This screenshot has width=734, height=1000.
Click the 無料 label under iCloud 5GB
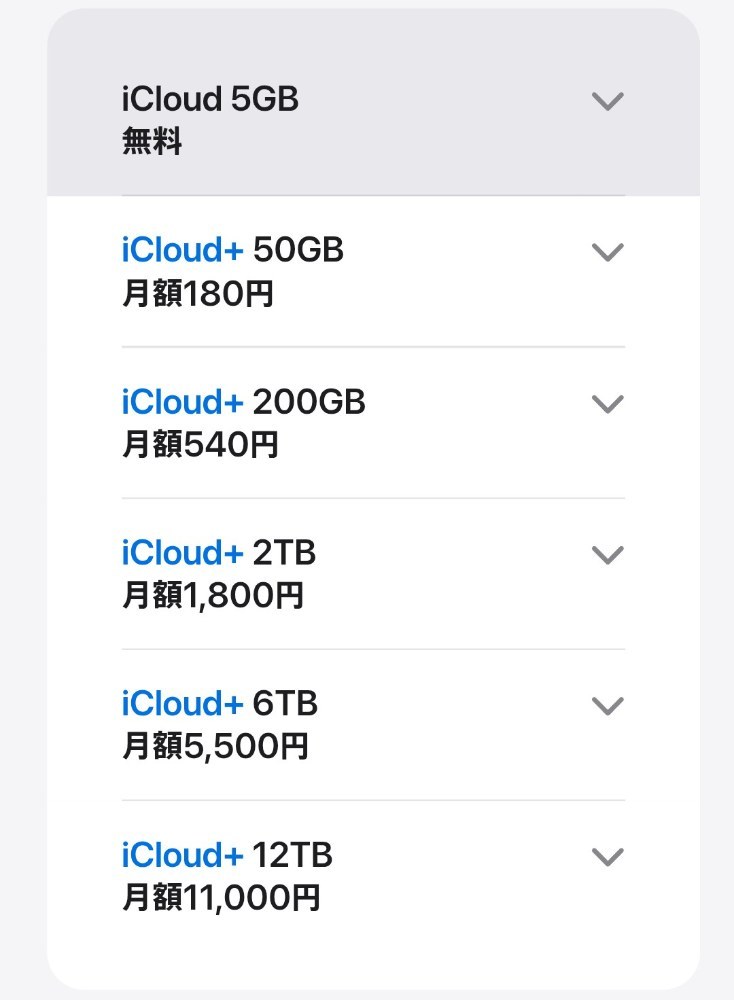[152, 141]
